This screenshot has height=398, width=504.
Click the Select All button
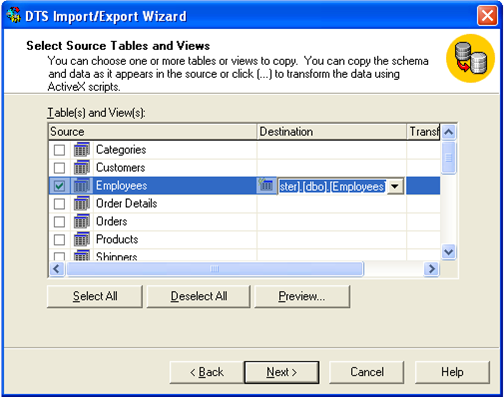click(x=95, y=296)
